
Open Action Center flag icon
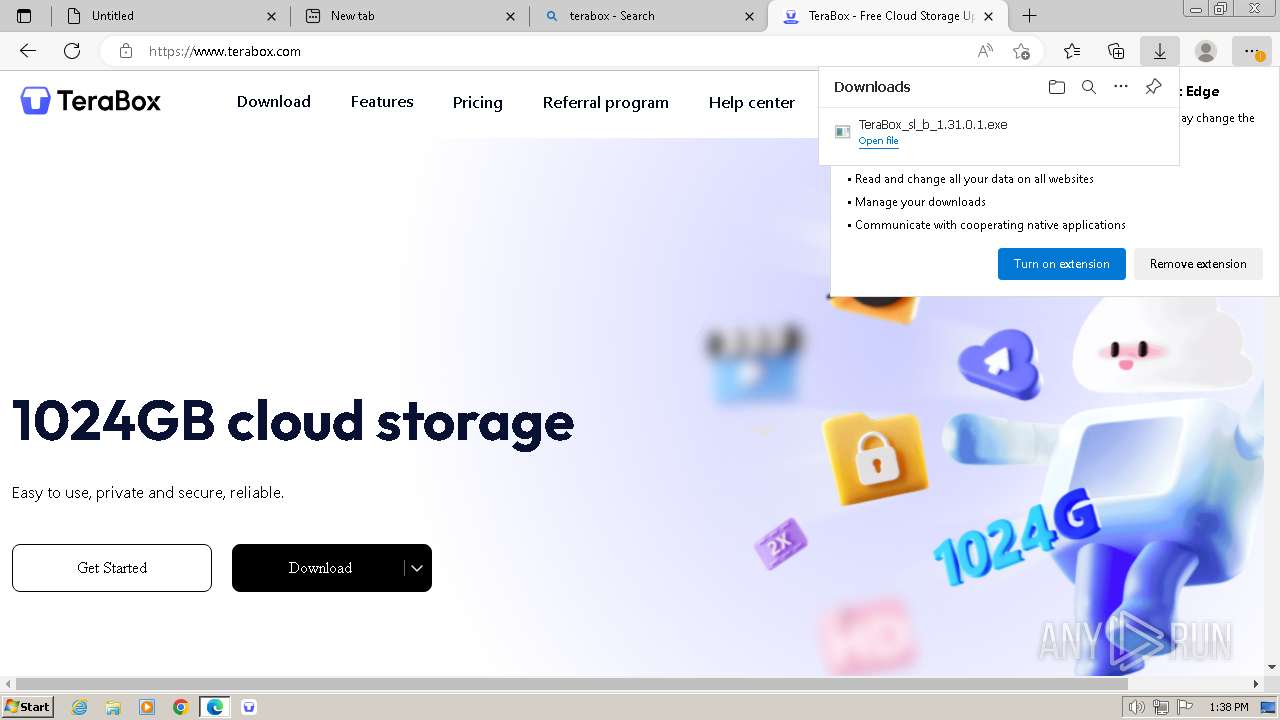pyautogui.click(x=1185, y=707)
